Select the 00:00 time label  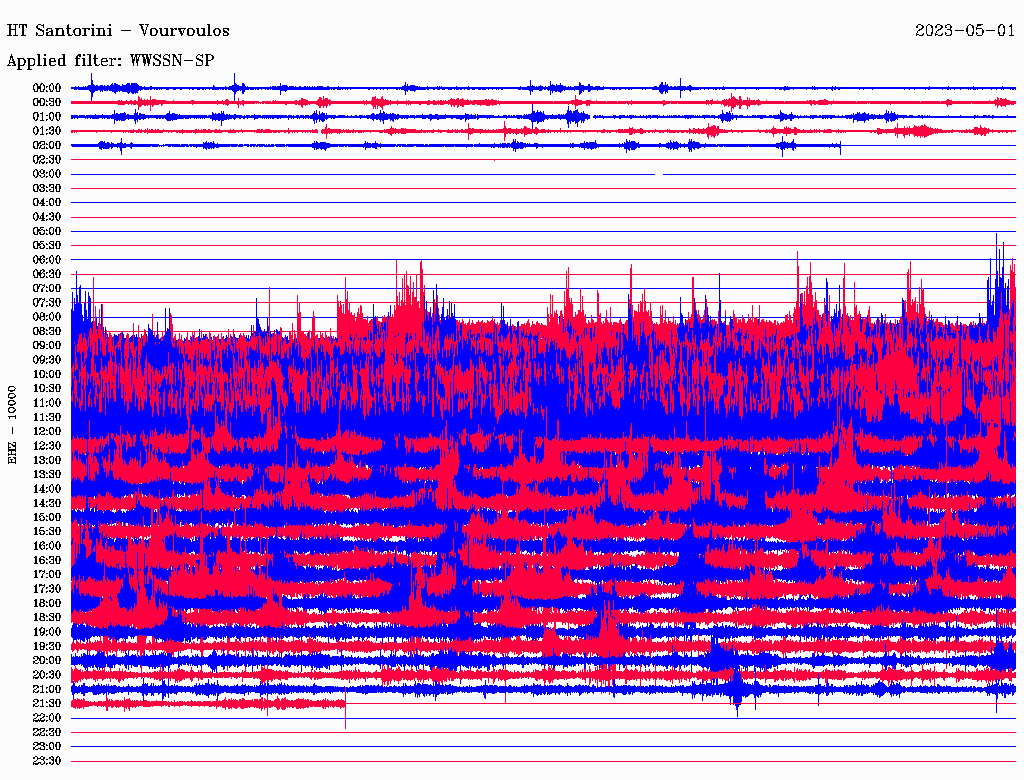pyautogui.click(x=48, y=88)
